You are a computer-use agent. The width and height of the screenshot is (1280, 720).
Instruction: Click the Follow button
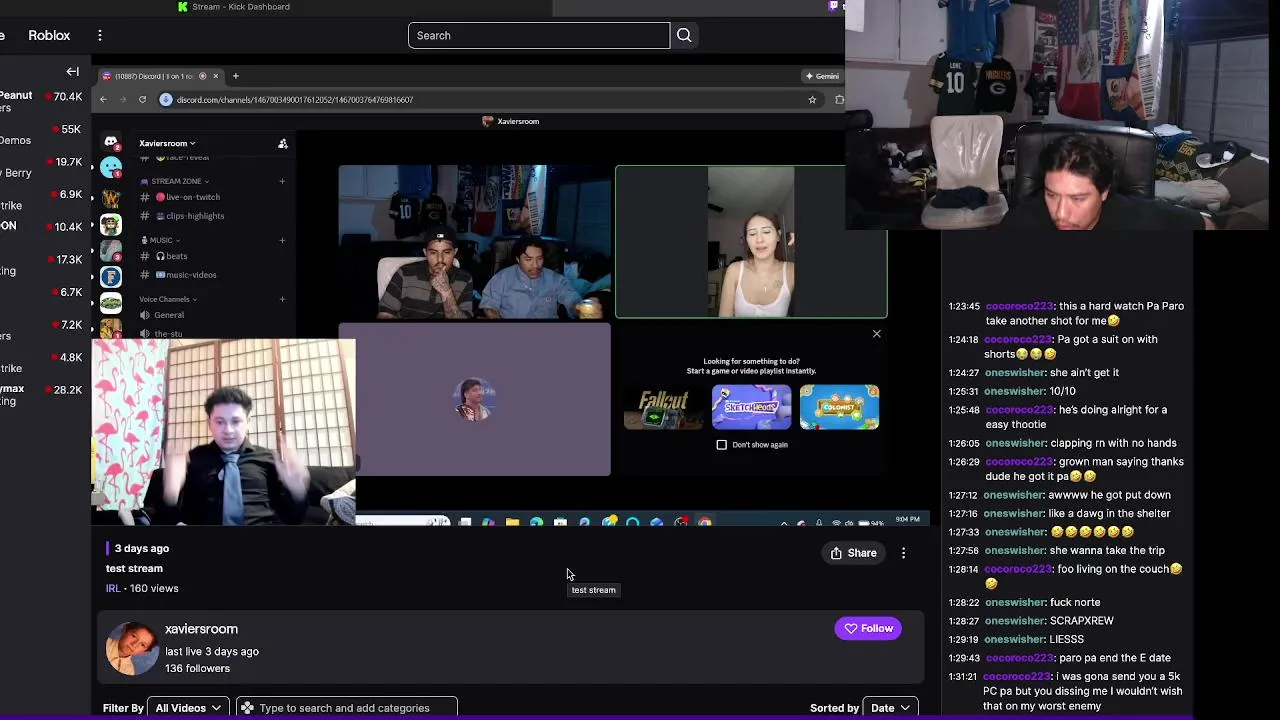click(x=868, y=628)
